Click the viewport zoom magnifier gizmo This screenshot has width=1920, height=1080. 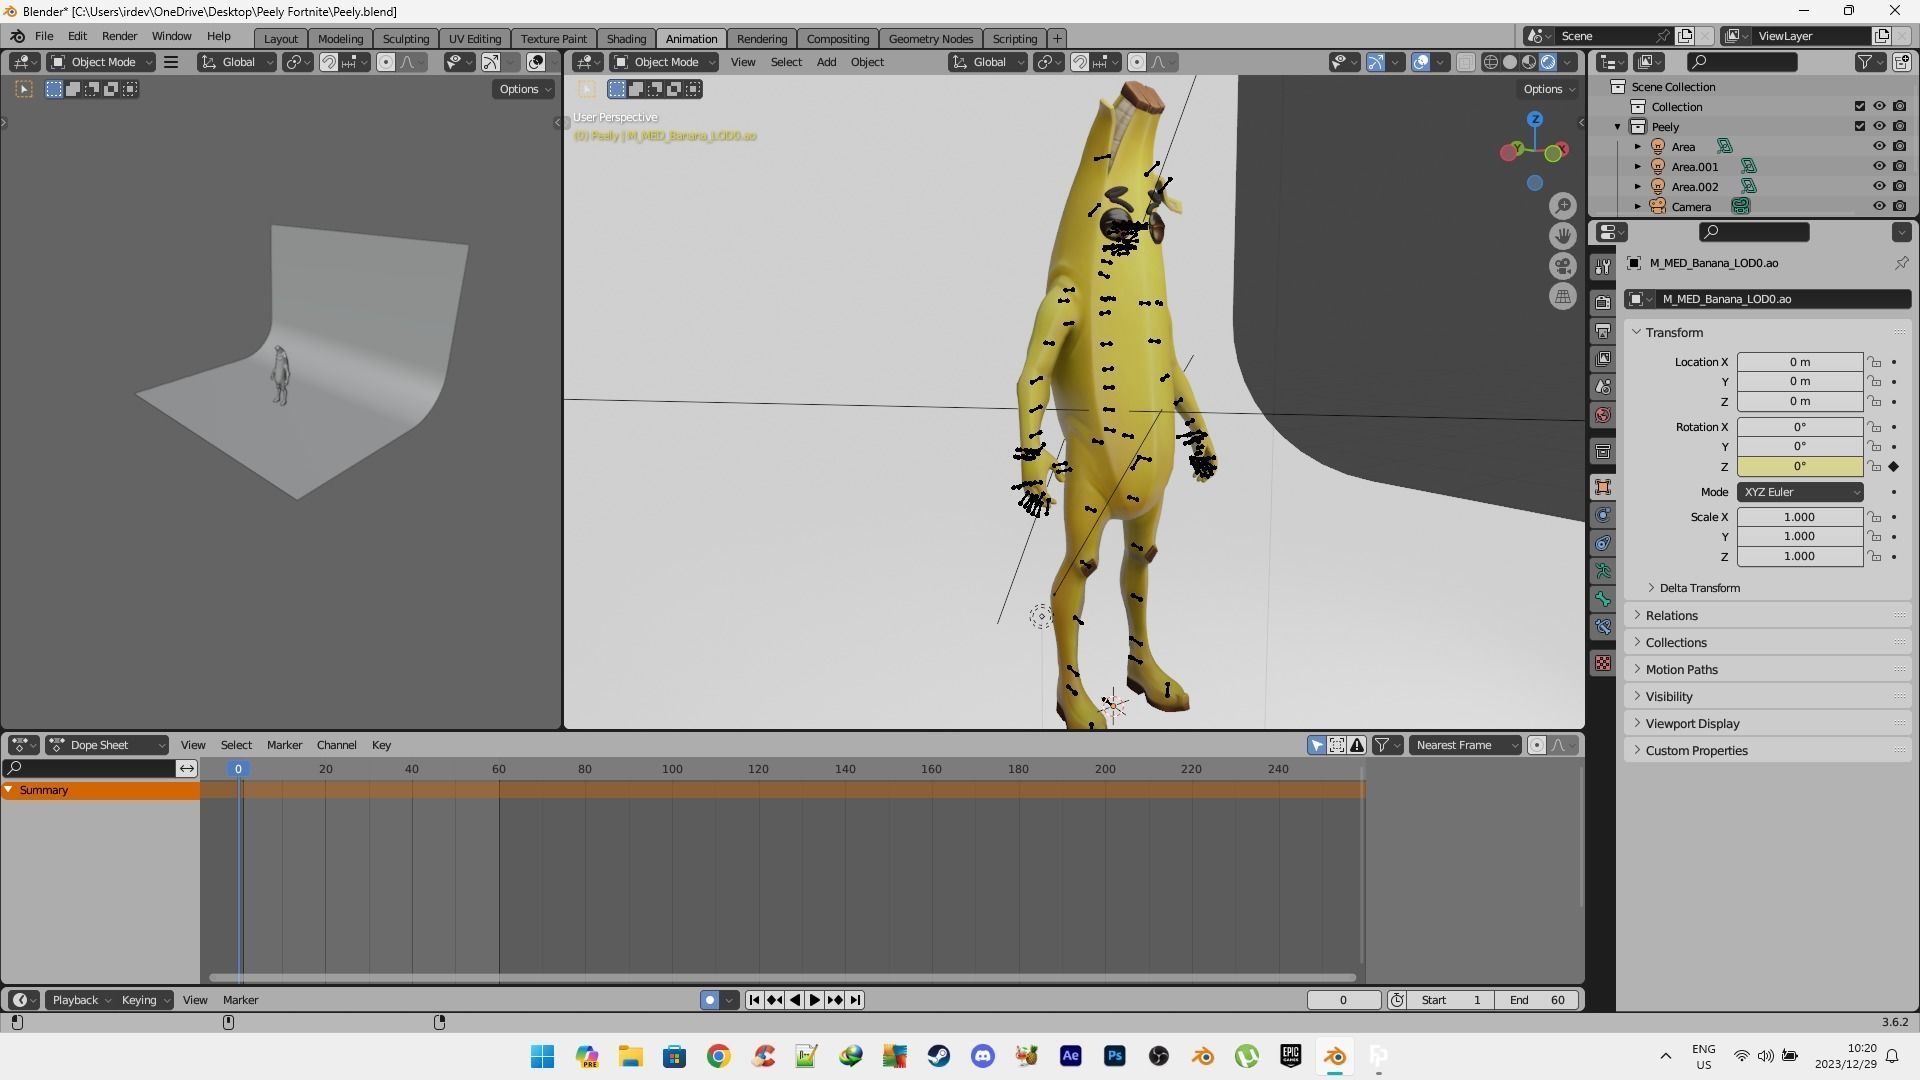(1563, 206)
